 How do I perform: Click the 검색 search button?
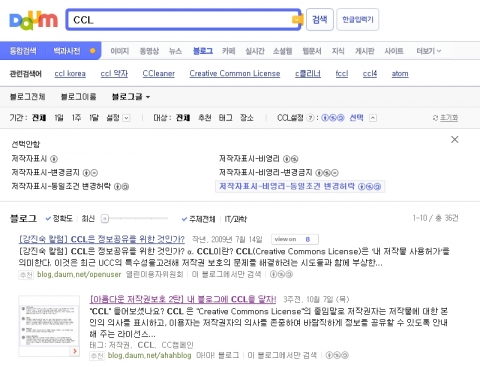coord(320,20)
